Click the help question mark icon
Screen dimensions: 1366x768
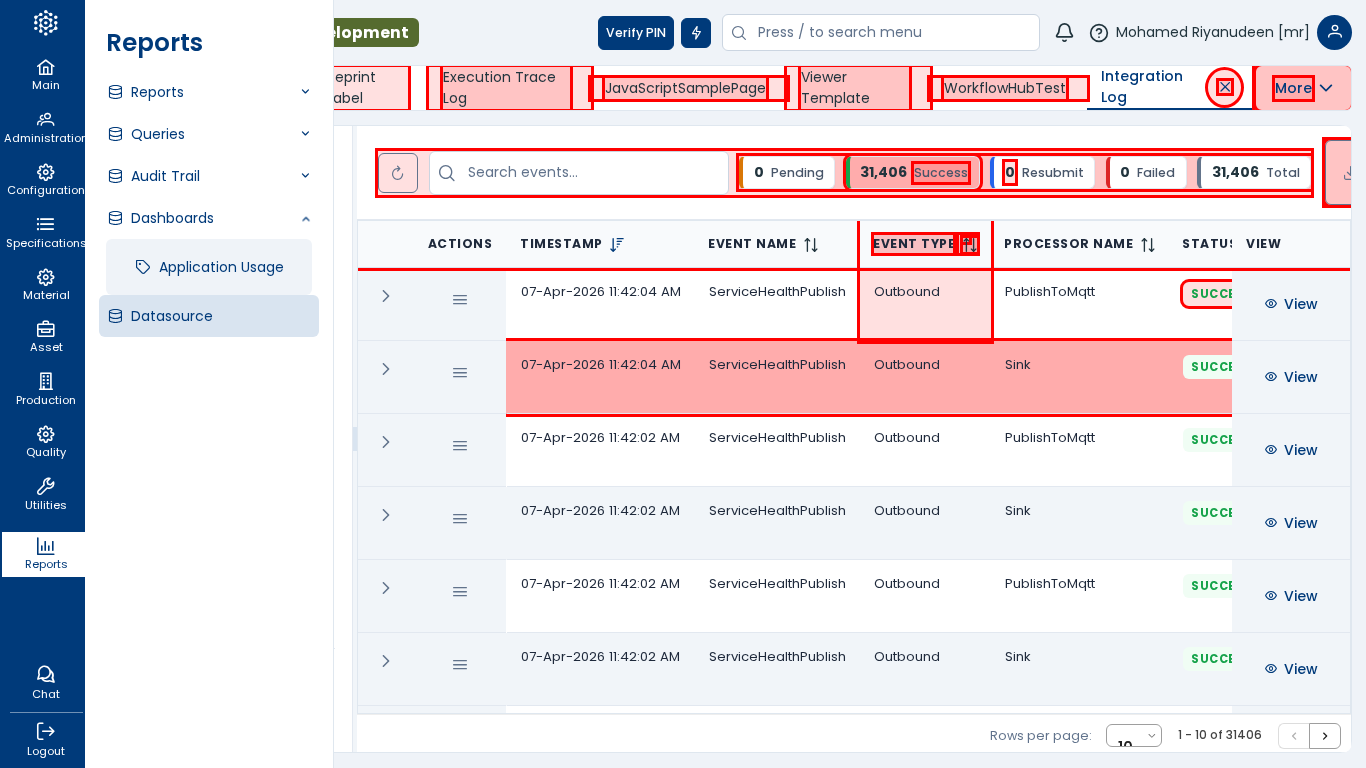(1098, 33)
